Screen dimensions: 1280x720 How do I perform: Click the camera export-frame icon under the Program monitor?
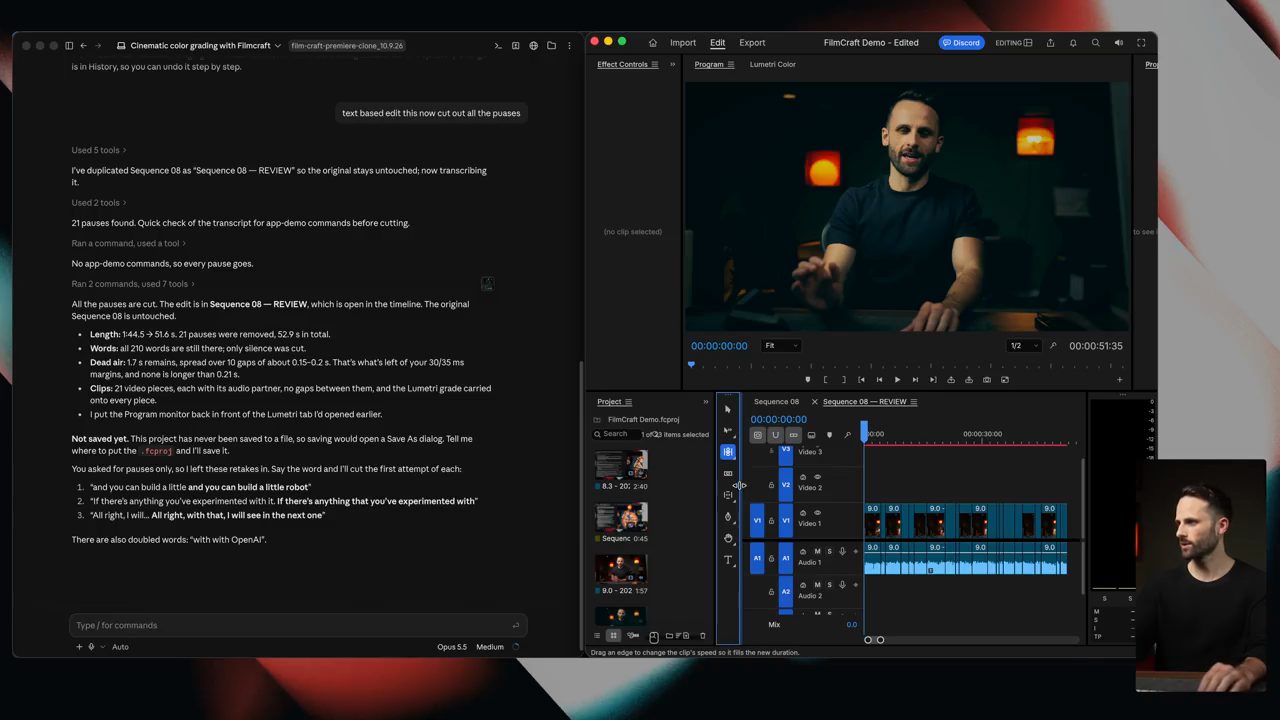tap(987, 380)
